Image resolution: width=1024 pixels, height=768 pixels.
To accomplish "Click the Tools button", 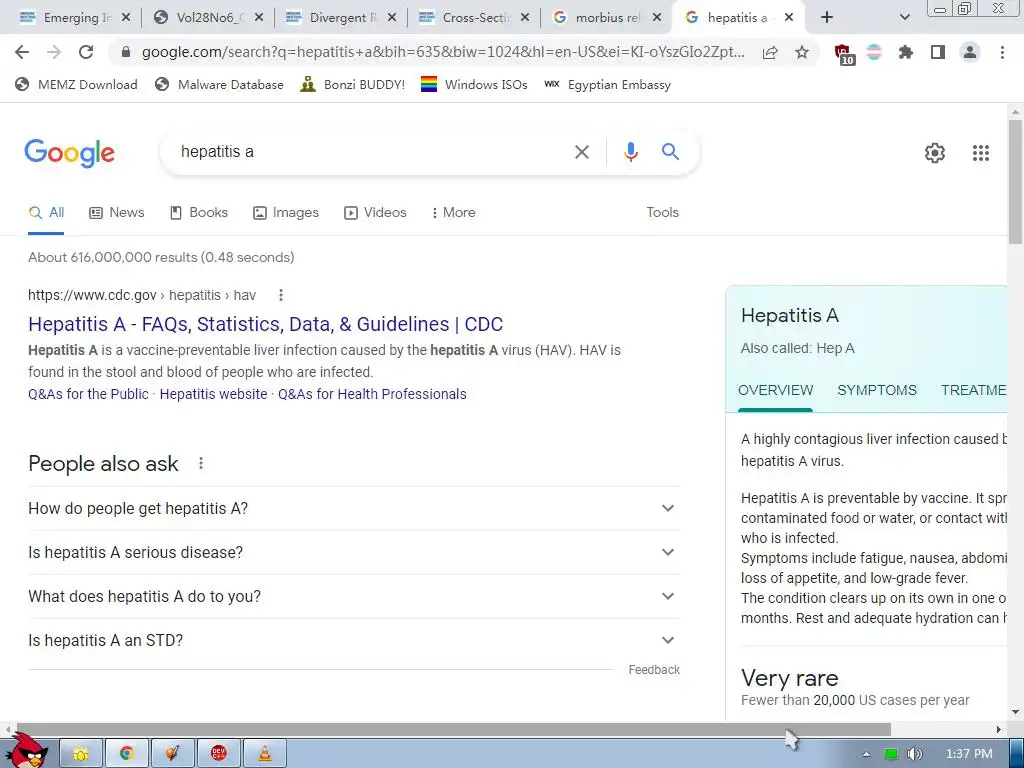I will tap(662, 213).
